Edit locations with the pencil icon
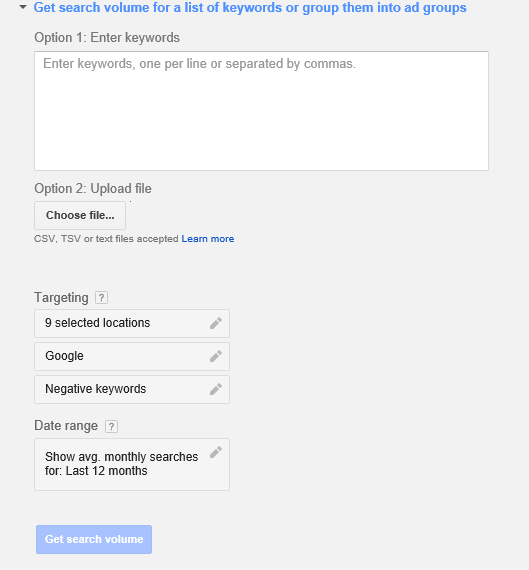529x570 pixels. click(216, 323)
